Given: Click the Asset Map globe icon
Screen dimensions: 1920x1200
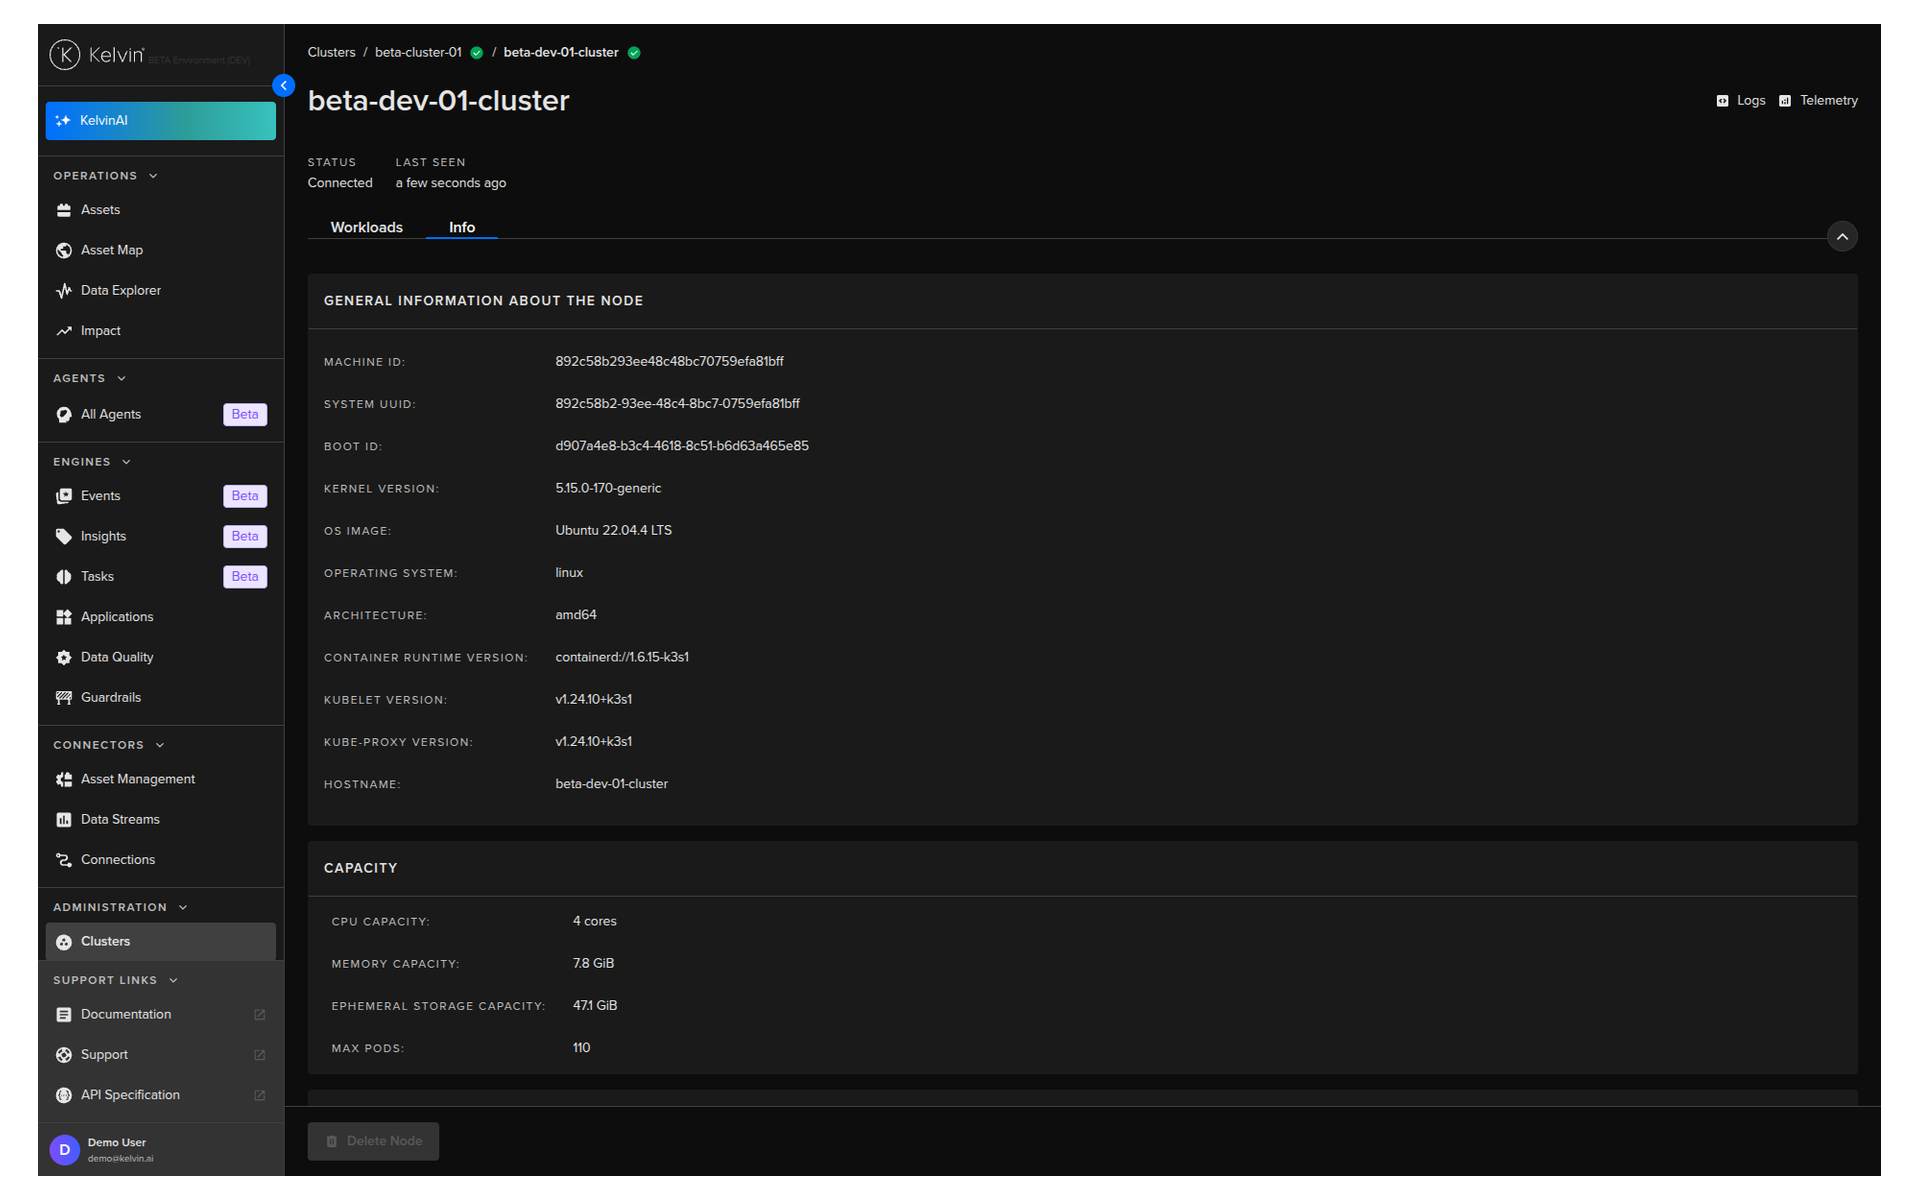Looking at the screenshot, I should coord(64,250).
